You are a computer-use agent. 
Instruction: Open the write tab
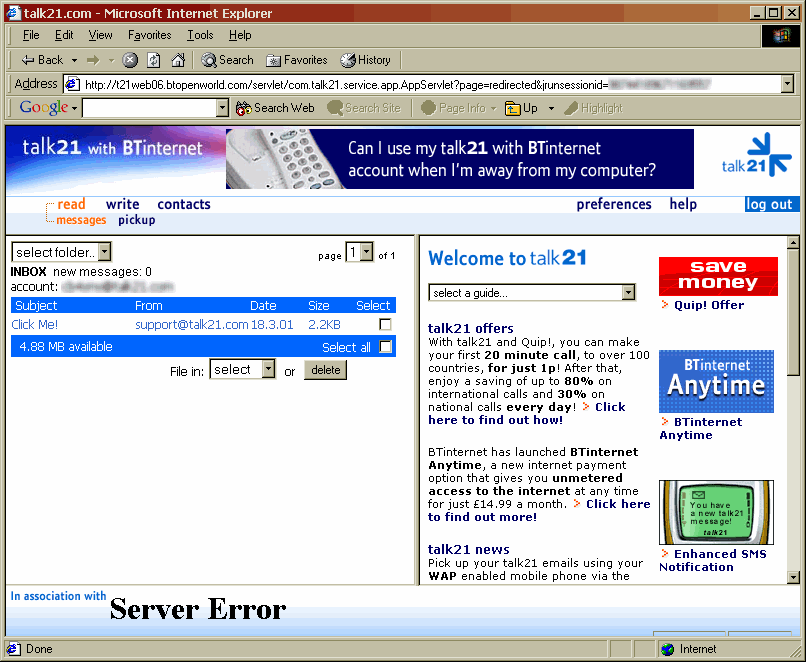click(x=122, y=204)
